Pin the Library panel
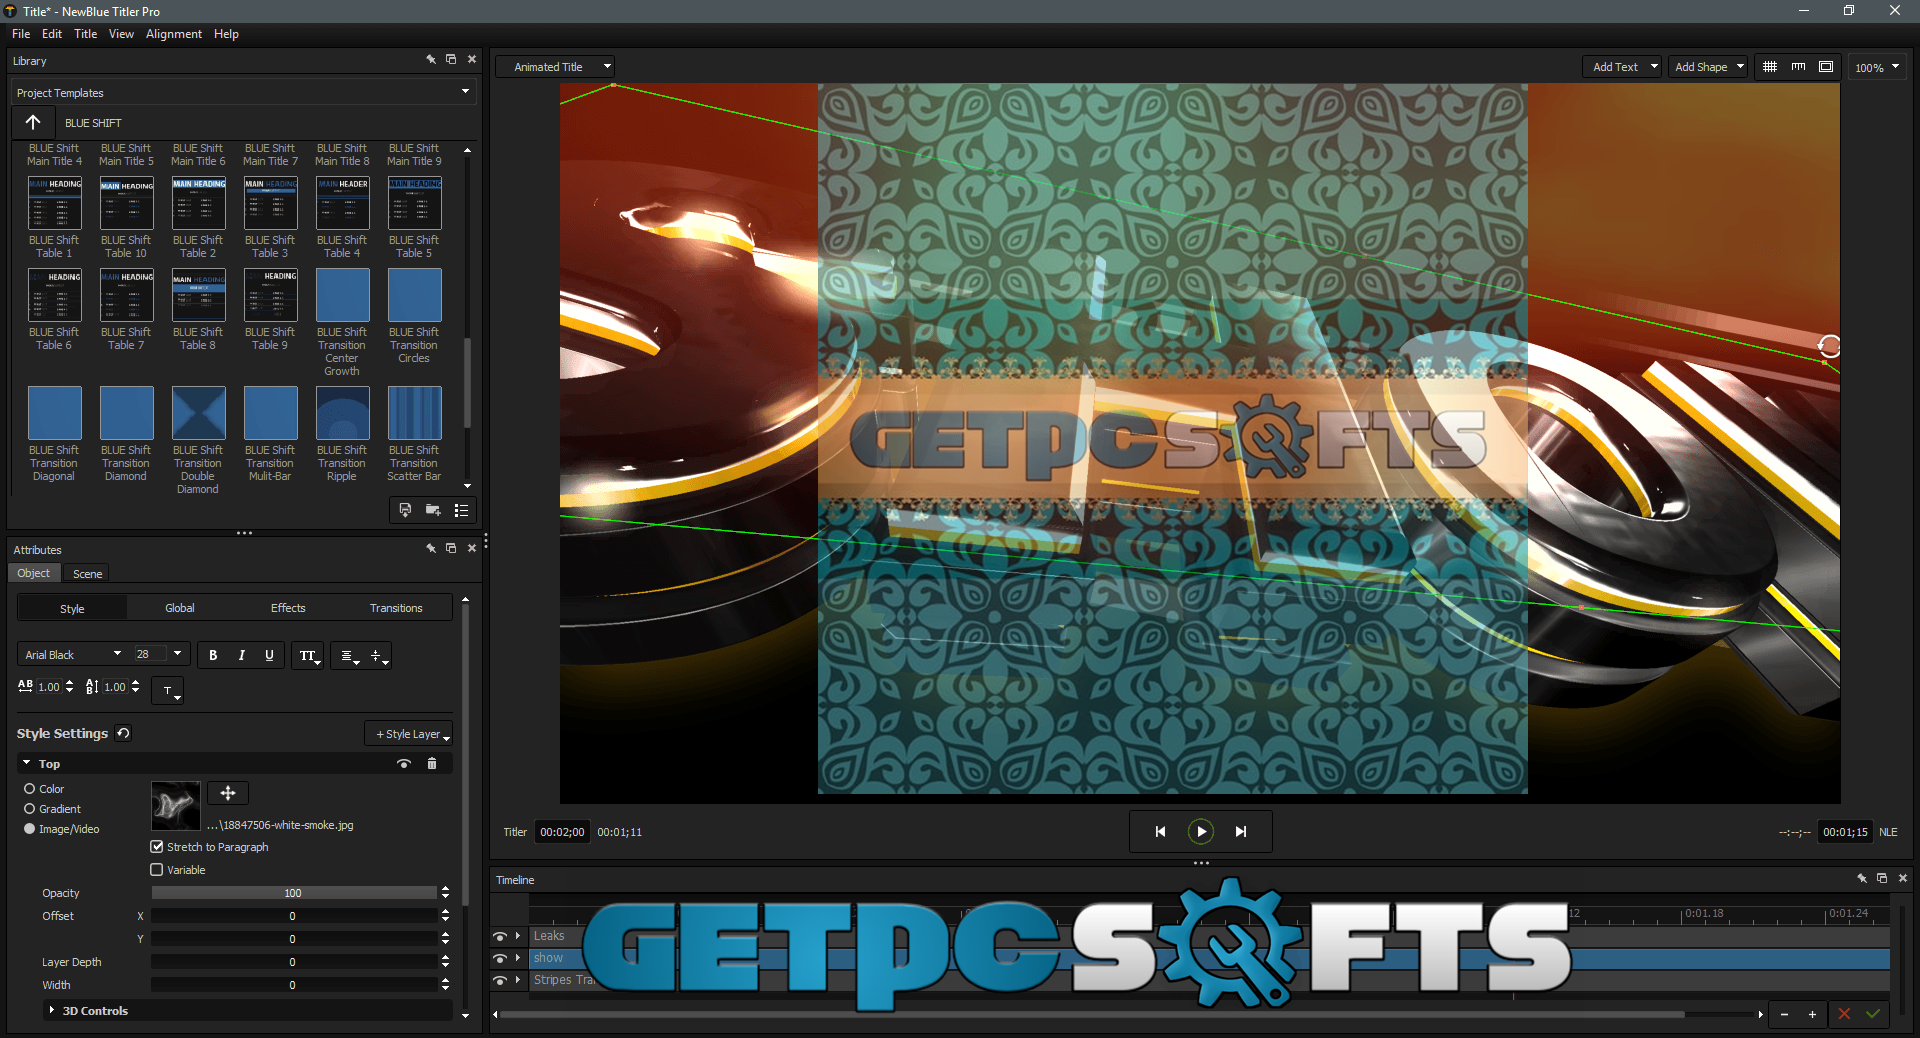Screen dimensions: 1920x1038 pos(431,60)
